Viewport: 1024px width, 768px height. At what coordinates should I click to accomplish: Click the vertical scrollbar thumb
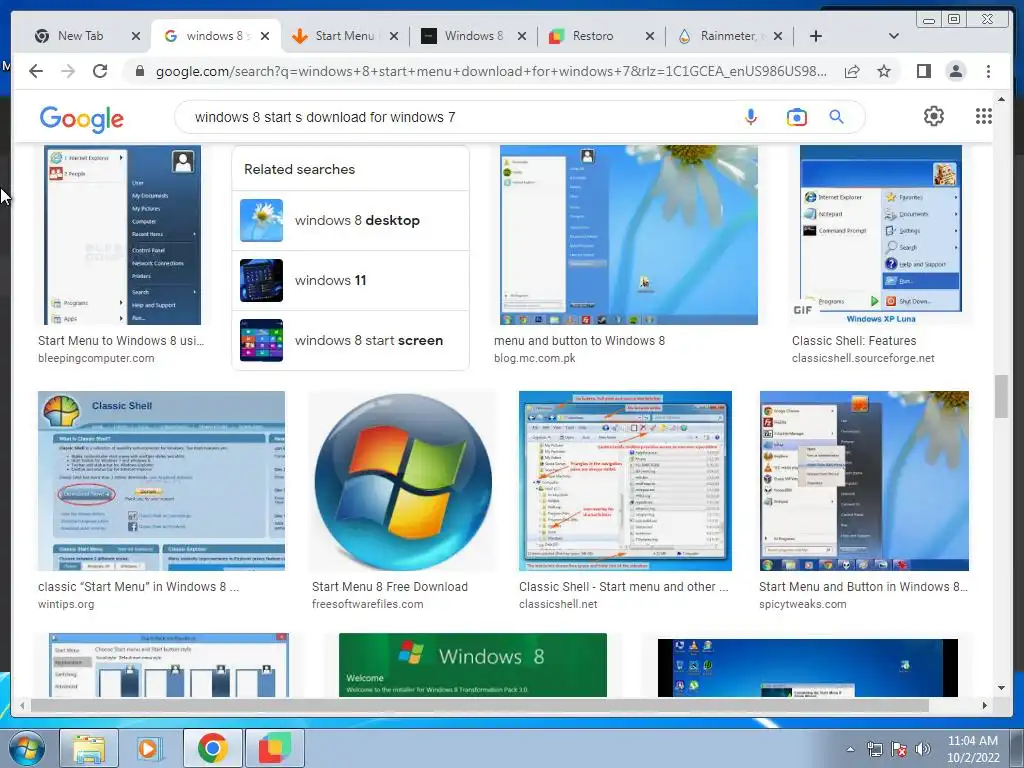[1001, 396]
